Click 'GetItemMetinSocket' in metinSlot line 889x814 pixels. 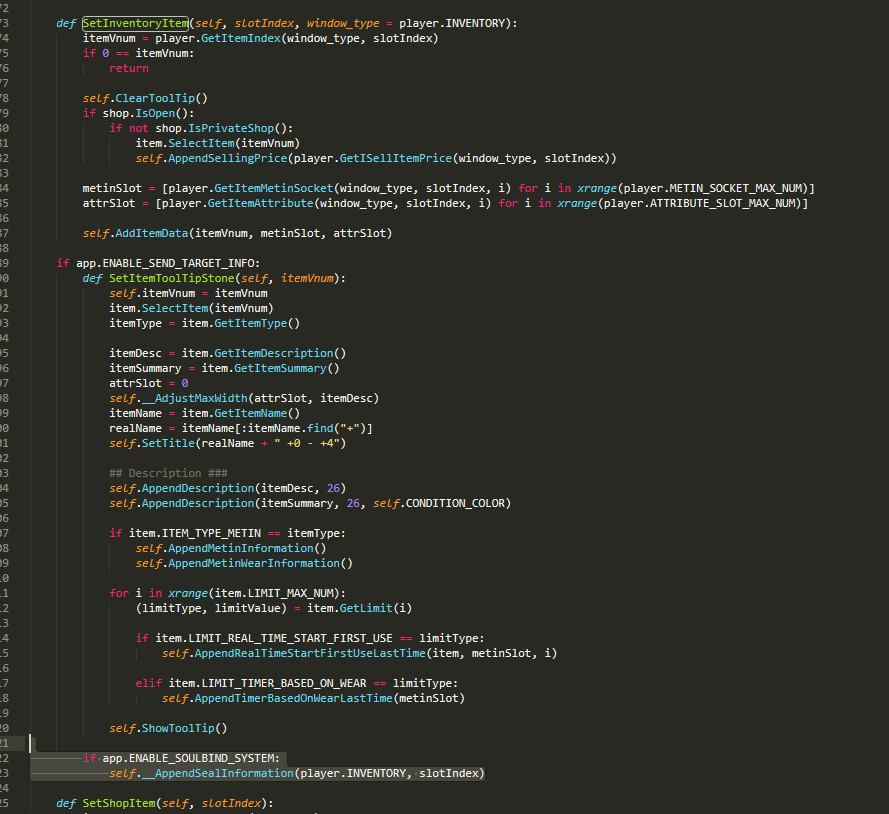click(x=274, y=188)
